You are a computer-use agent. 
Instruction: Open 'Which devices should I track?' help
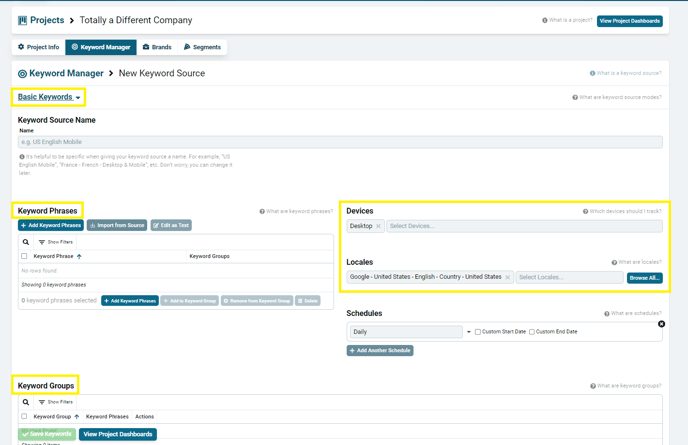tap(622, 211)
